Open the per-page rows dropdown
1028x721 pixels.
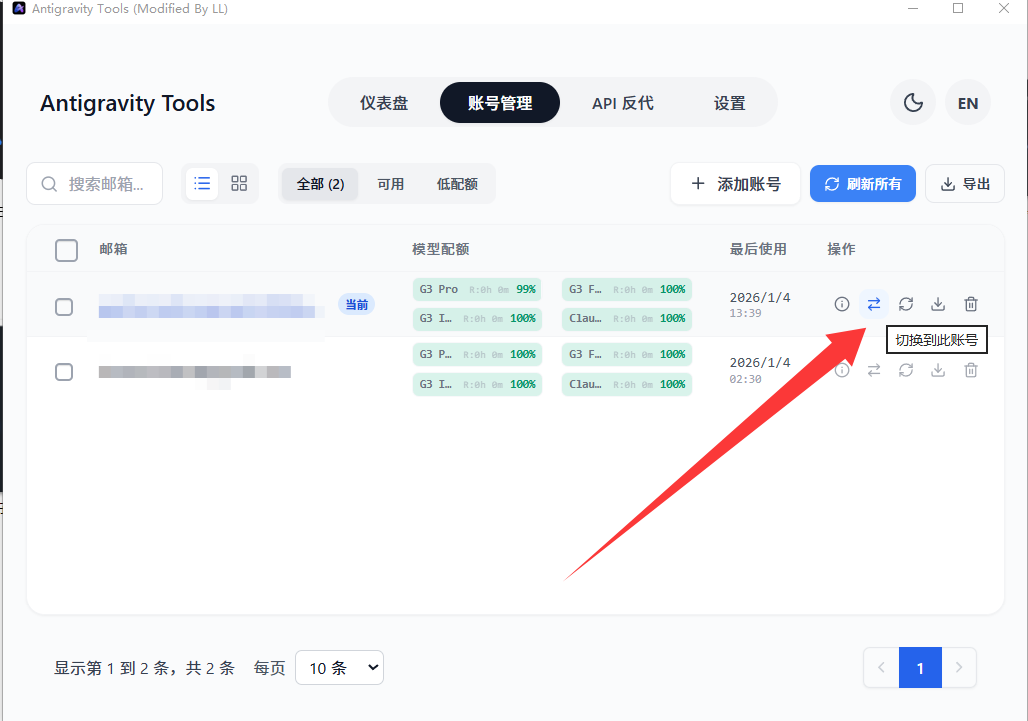[x=339, y=668]
